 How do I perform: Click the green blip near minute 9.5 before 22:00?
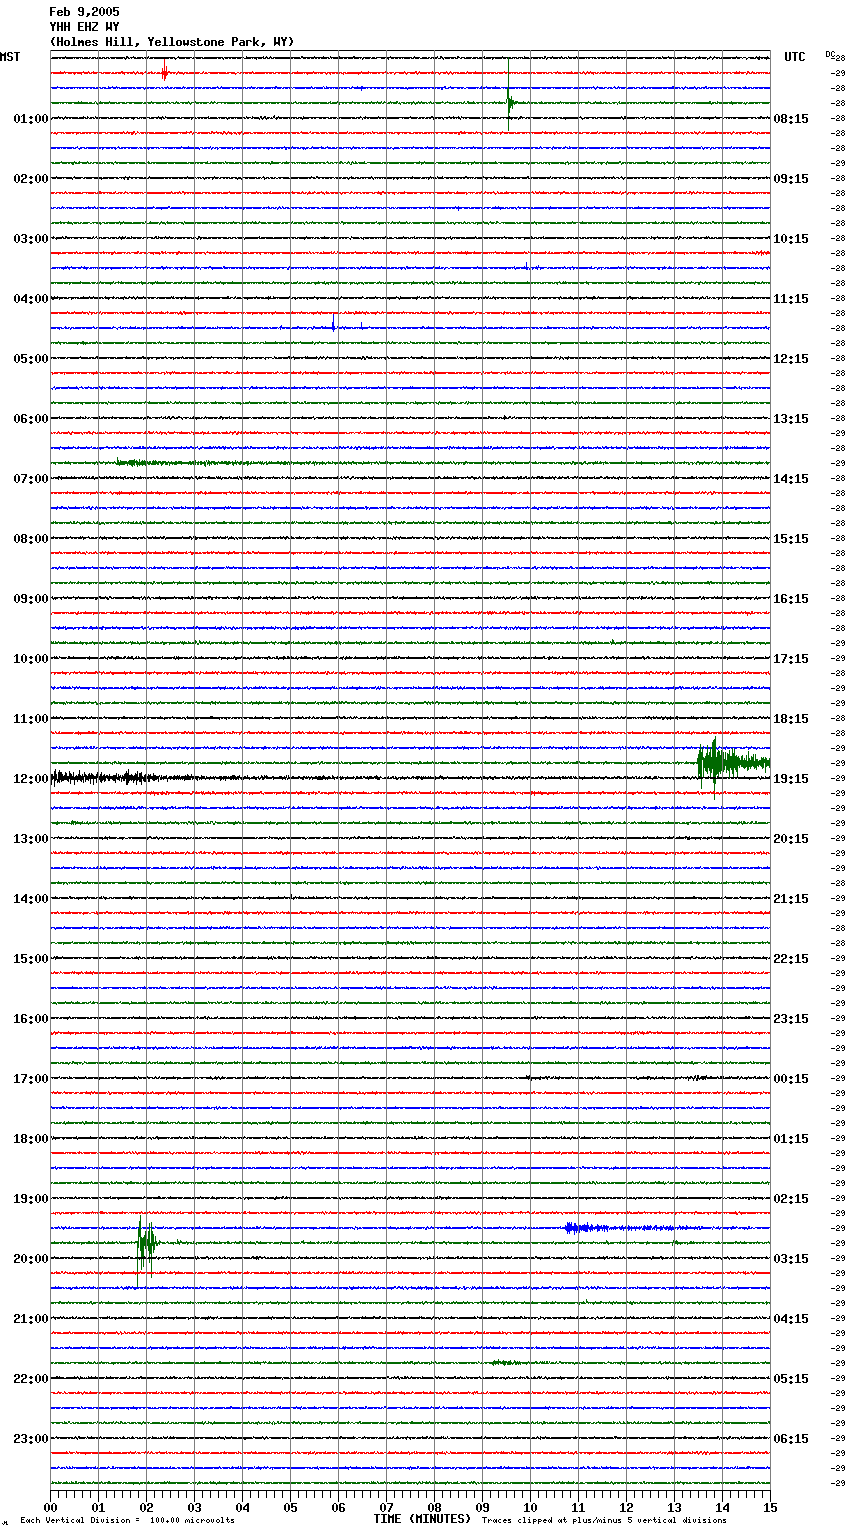coord(505,1362)
